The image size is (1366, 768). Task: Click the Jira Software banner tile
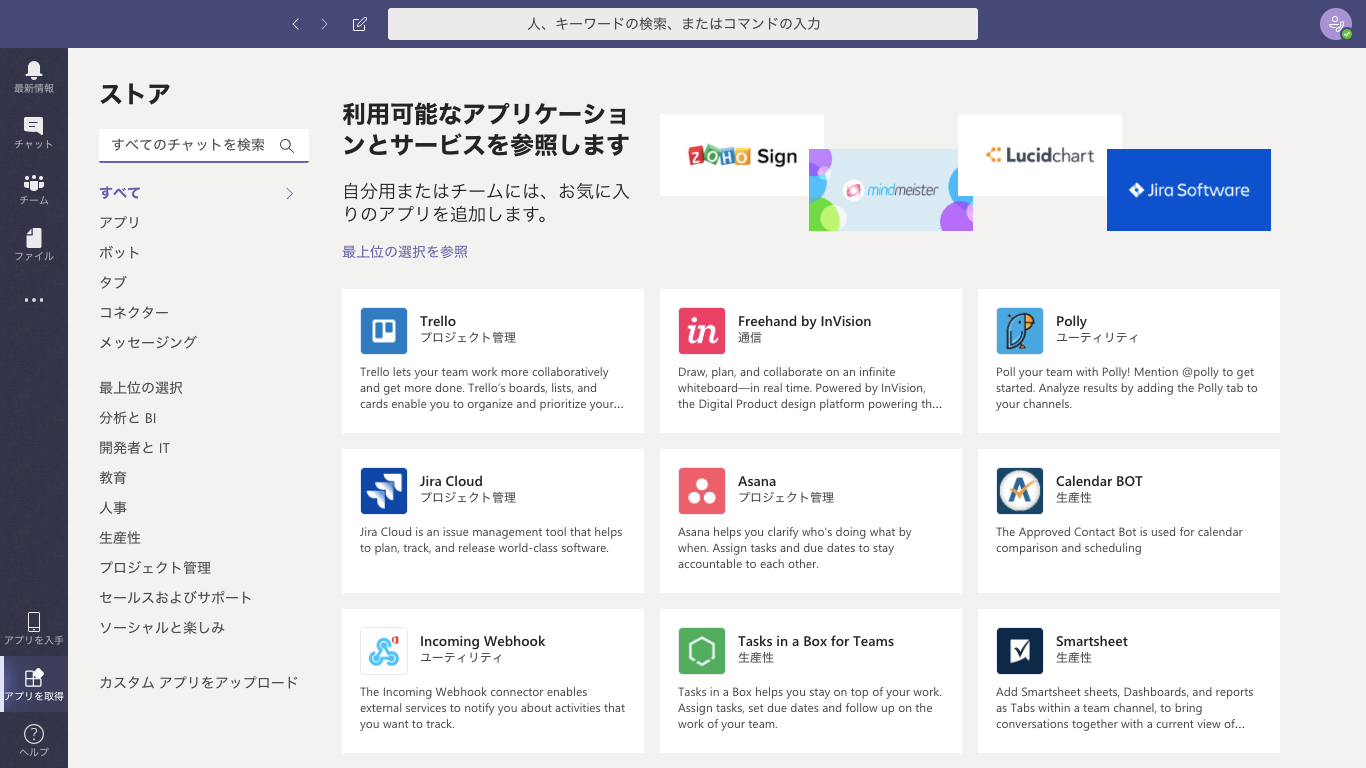[1188, 190]
